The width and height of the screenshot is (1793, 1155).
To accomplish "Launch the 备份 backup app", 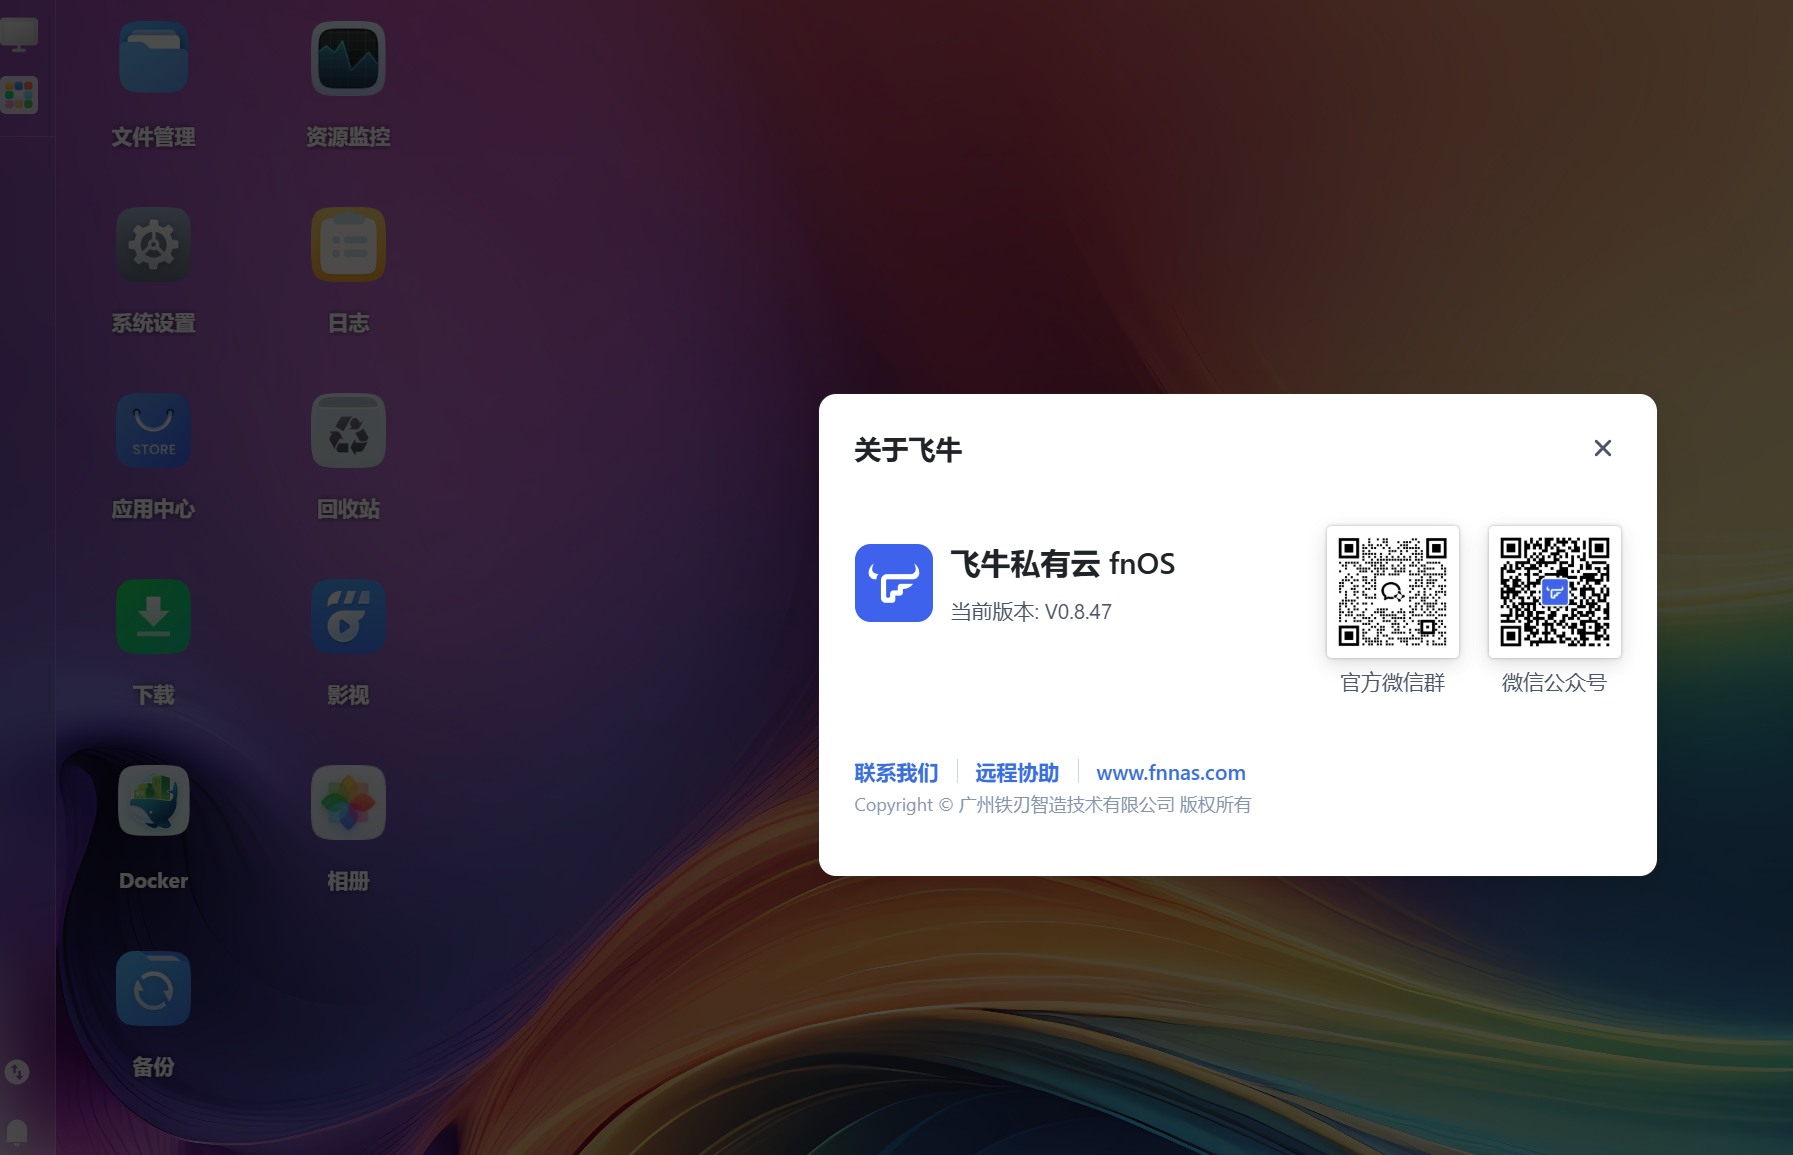I will [153, 989].
